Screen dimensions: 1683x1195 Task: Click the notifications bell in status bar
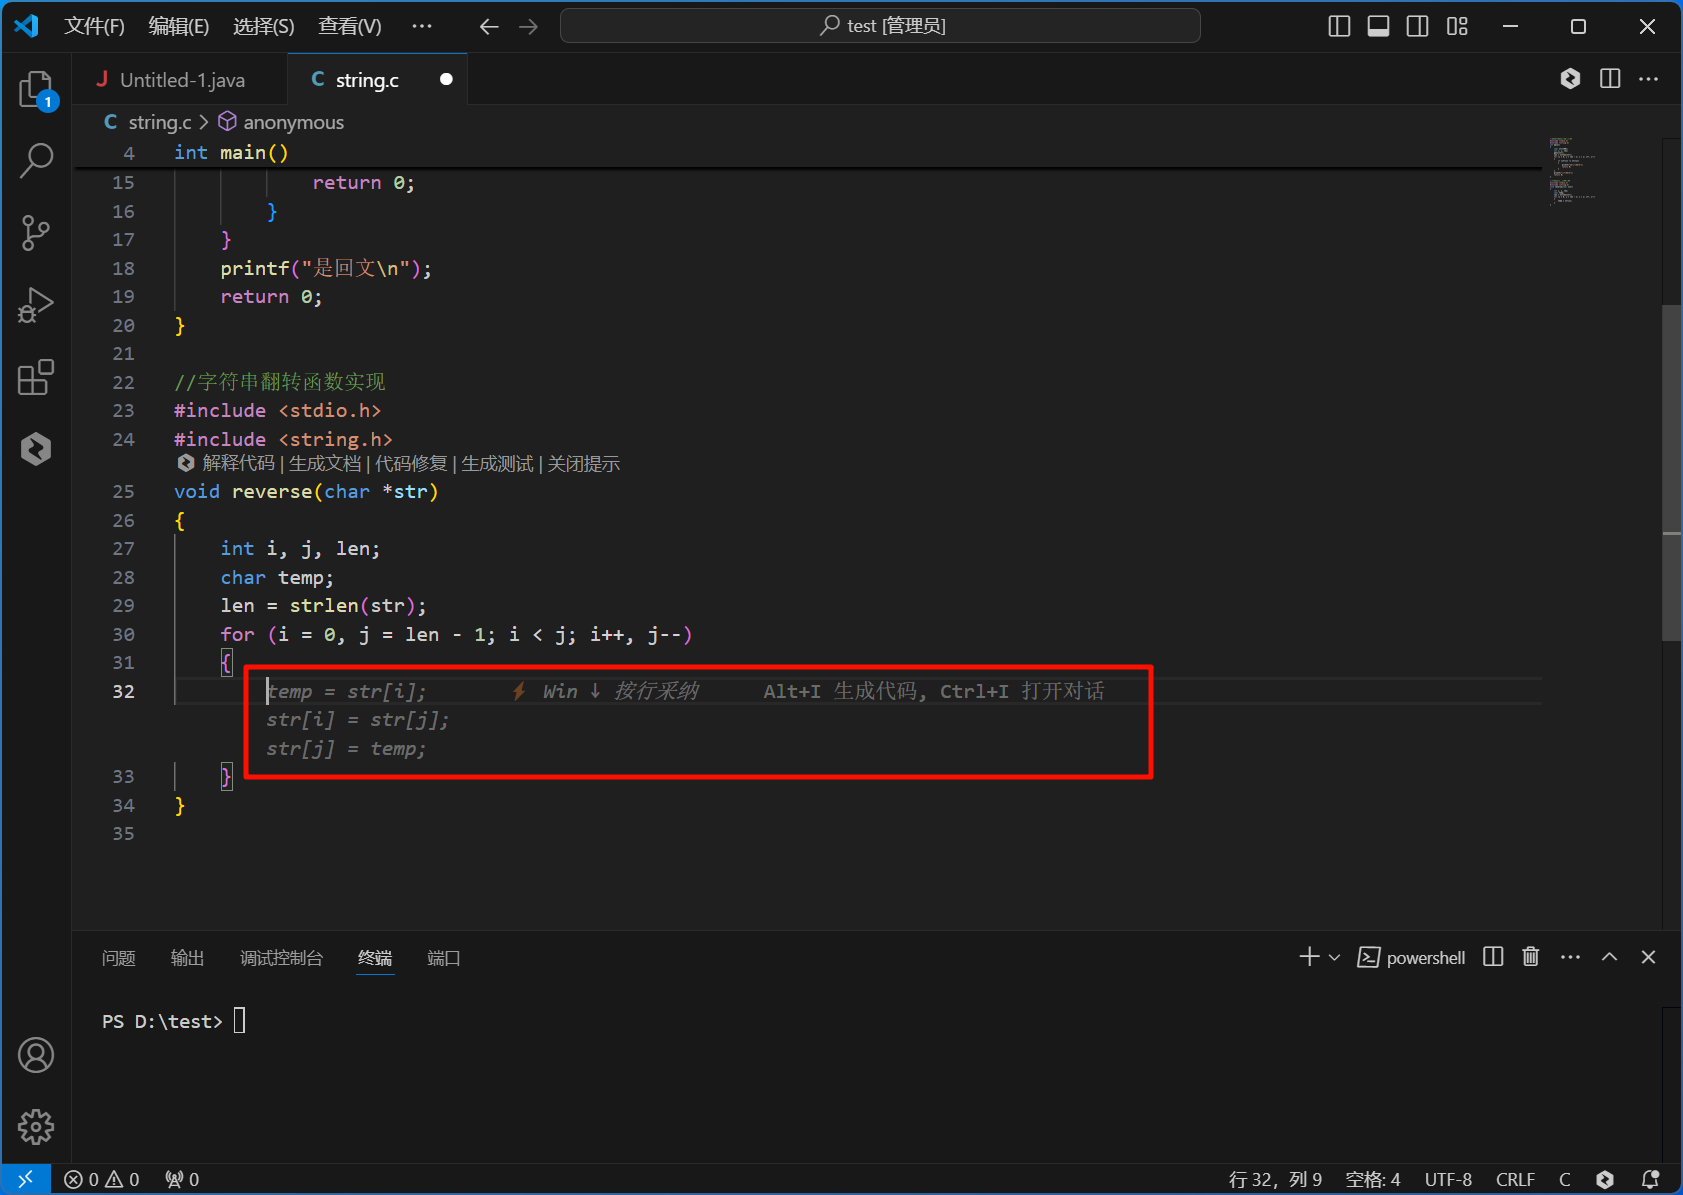[x=1650, y=1179]
